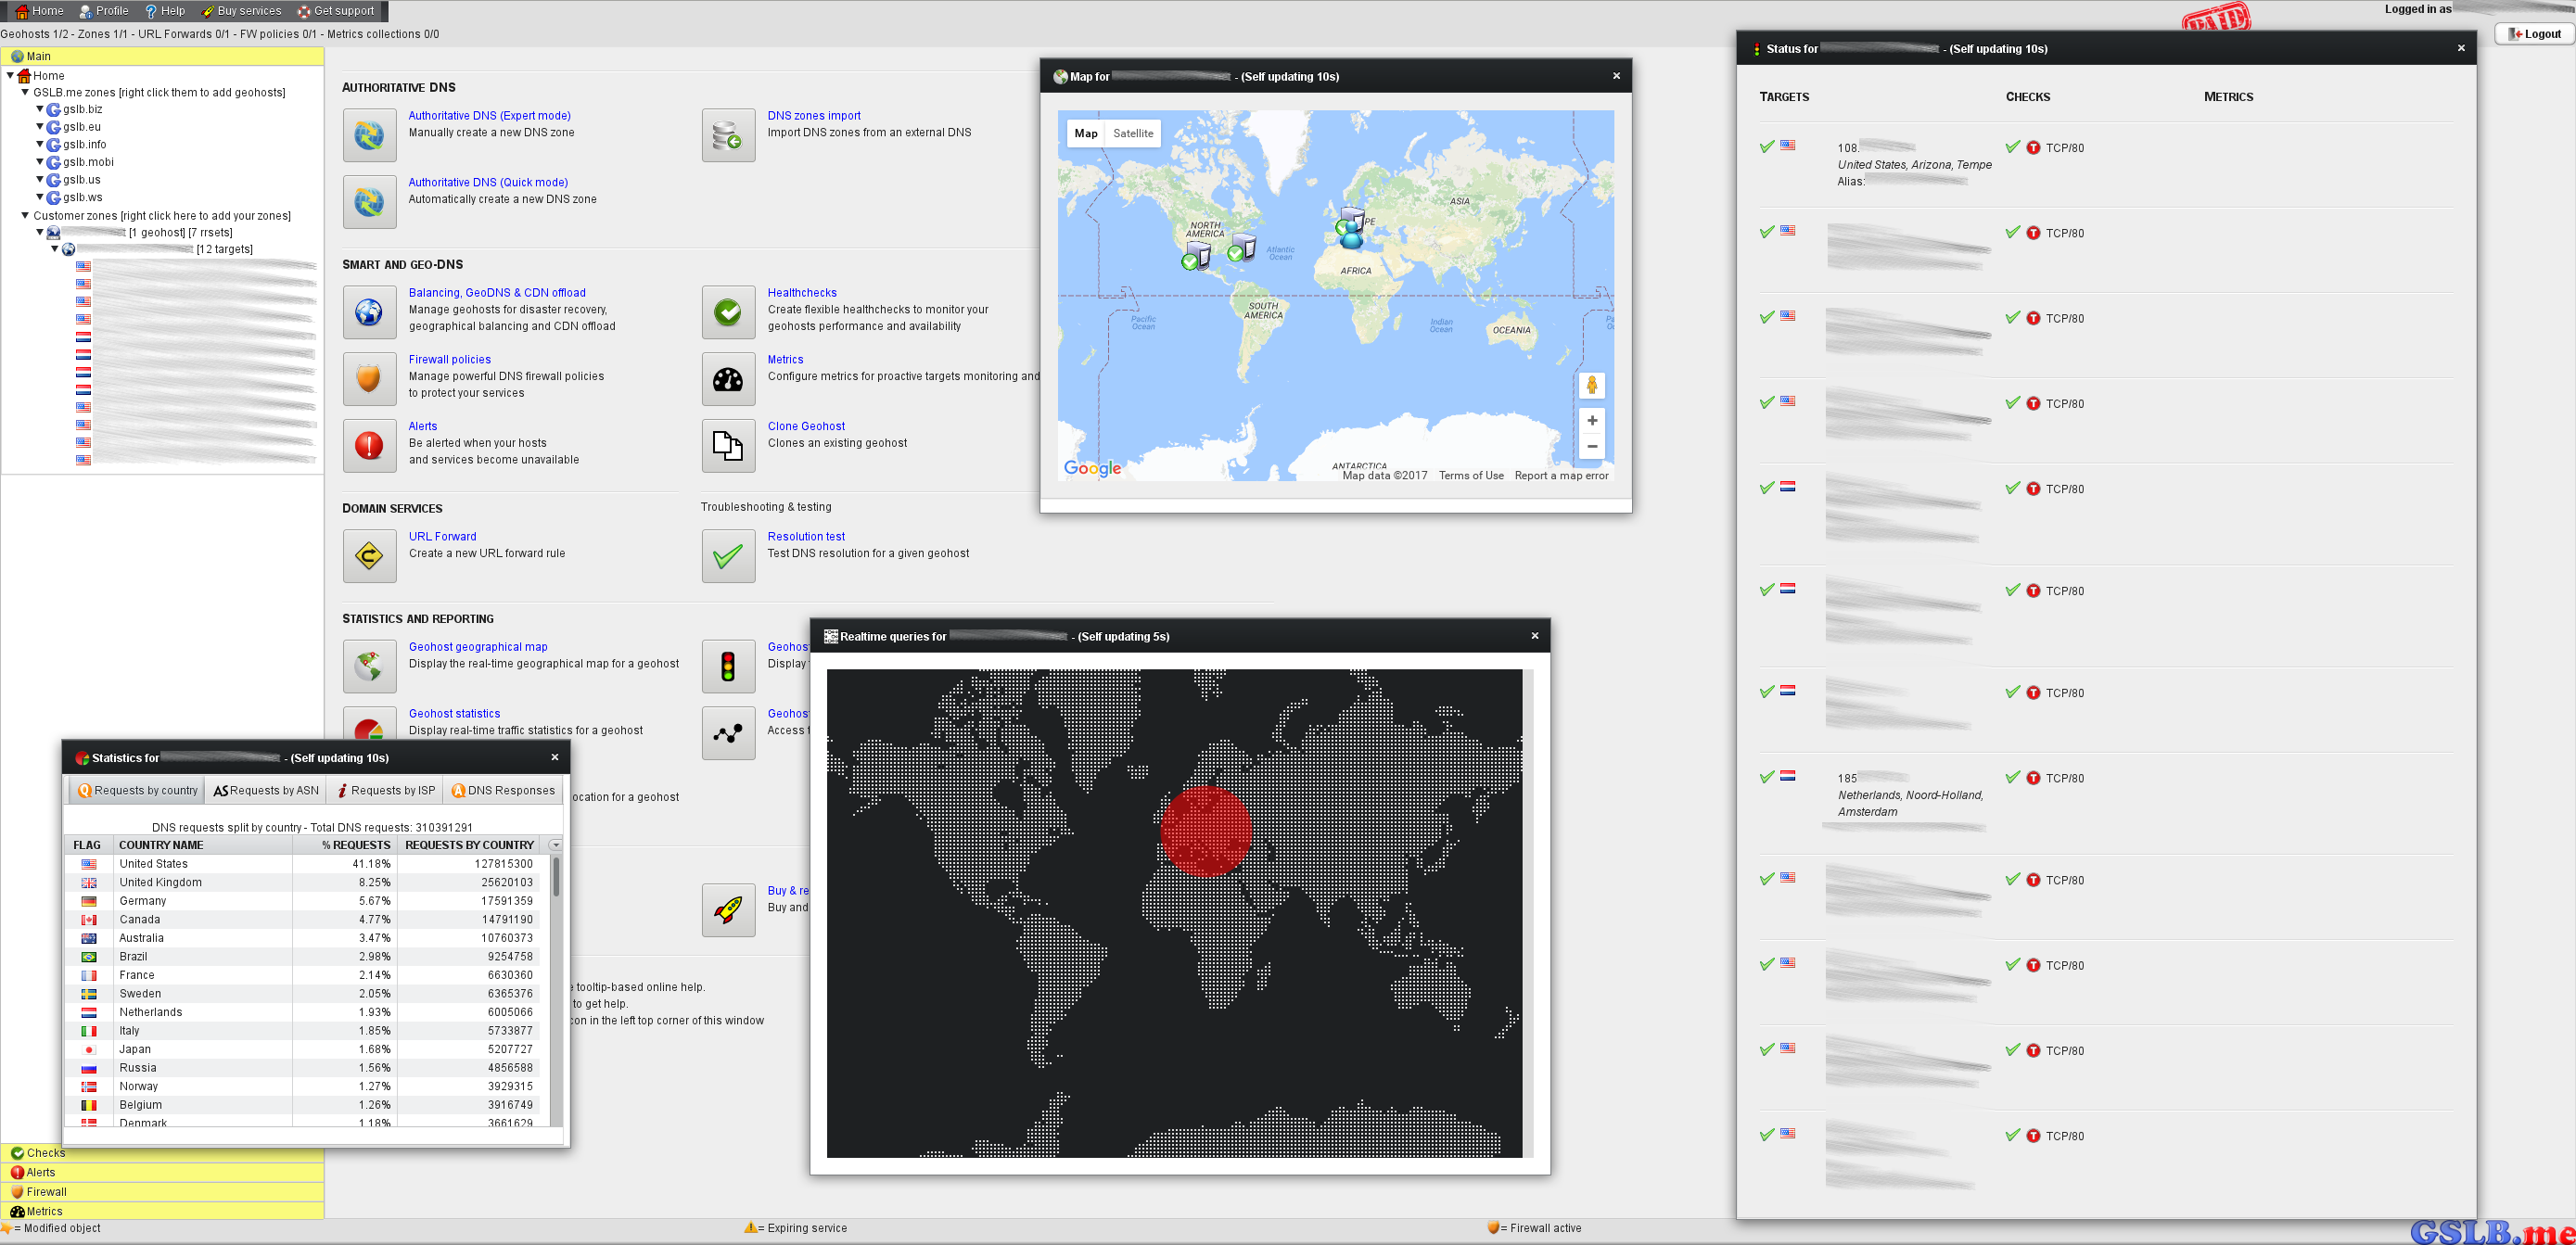Click the rocket Buy services icon

pos(728,910)
